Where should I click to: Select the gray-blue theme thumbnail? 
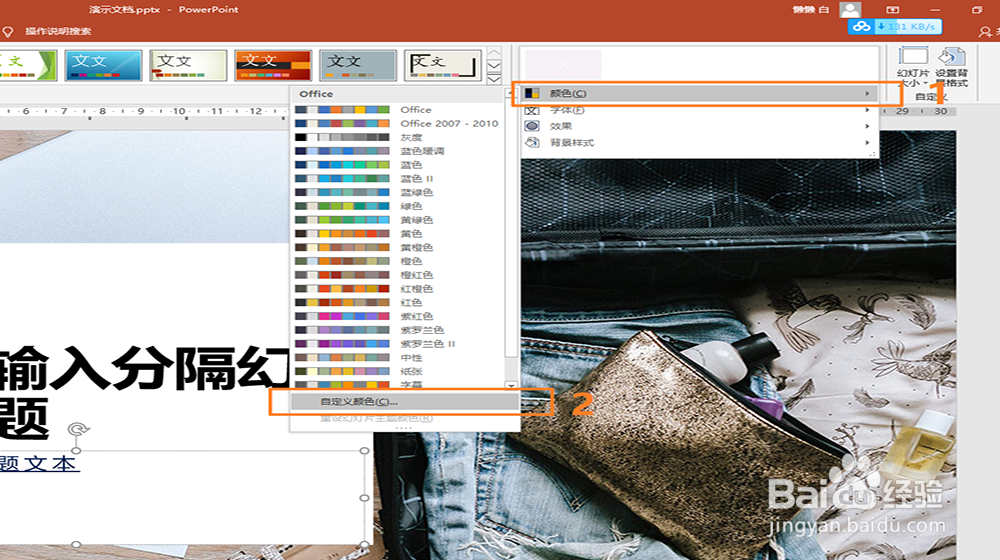pyautogui.click(x=358, y=65)
